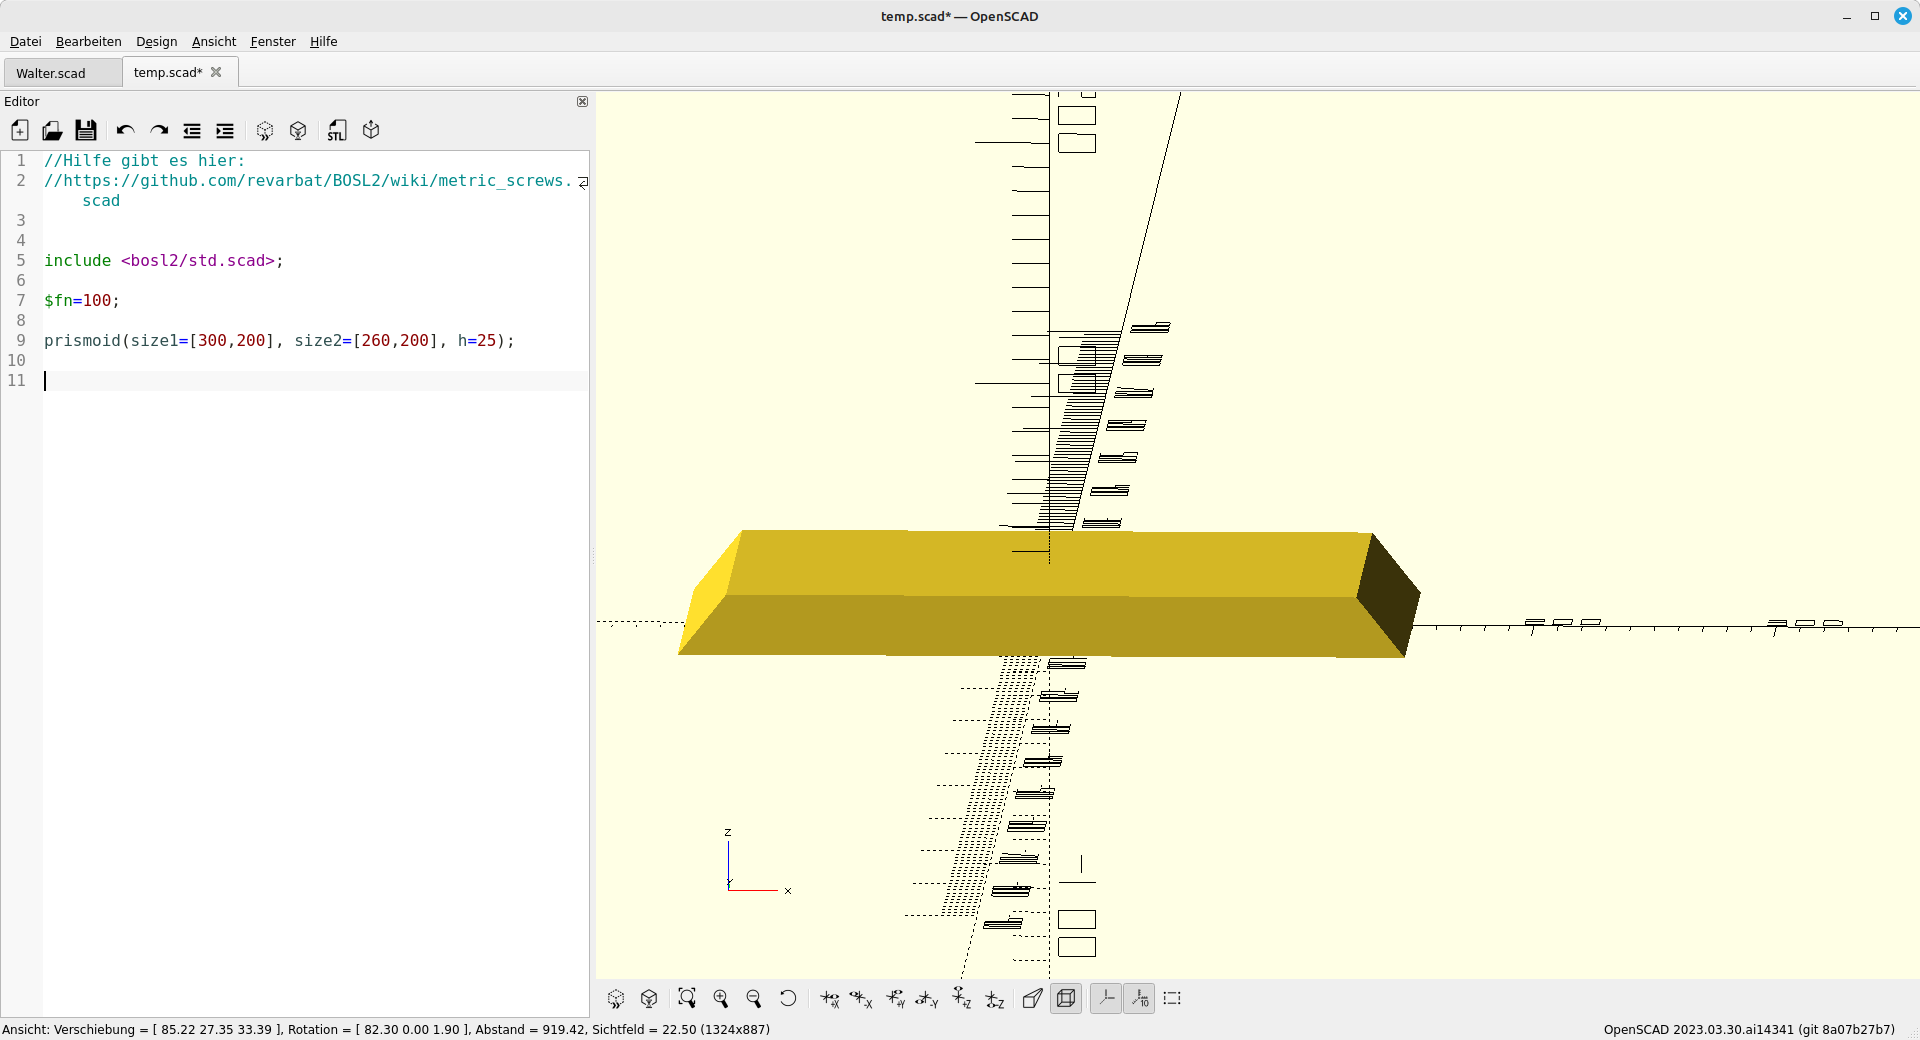This screenshot has width=1920, height=1040.
Task: Switch to perspective projection
Action: 1032,998
